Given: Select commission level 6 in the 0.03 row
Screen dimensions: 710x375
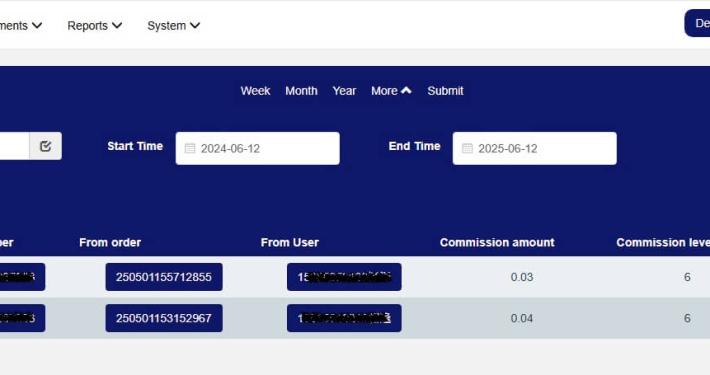Looking at the screenshot, I should pos(687,277).
